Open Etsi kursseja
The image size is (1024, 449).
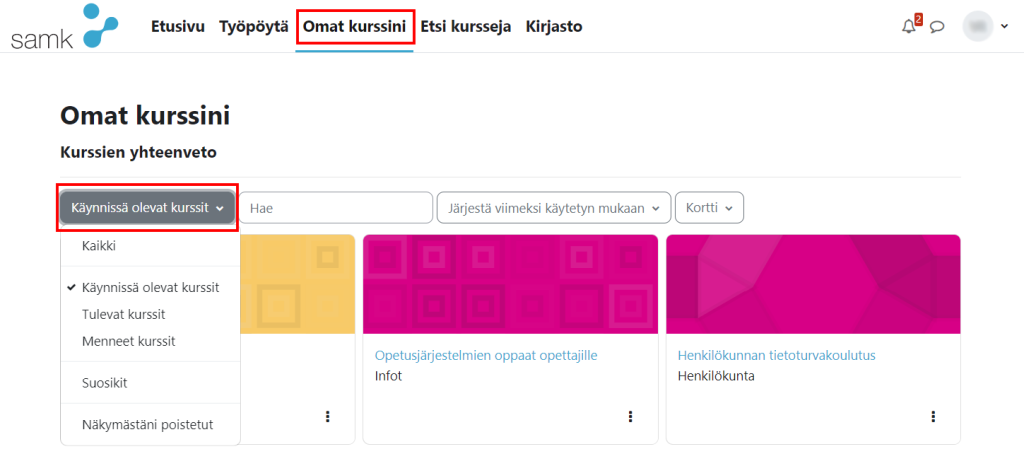466,27
